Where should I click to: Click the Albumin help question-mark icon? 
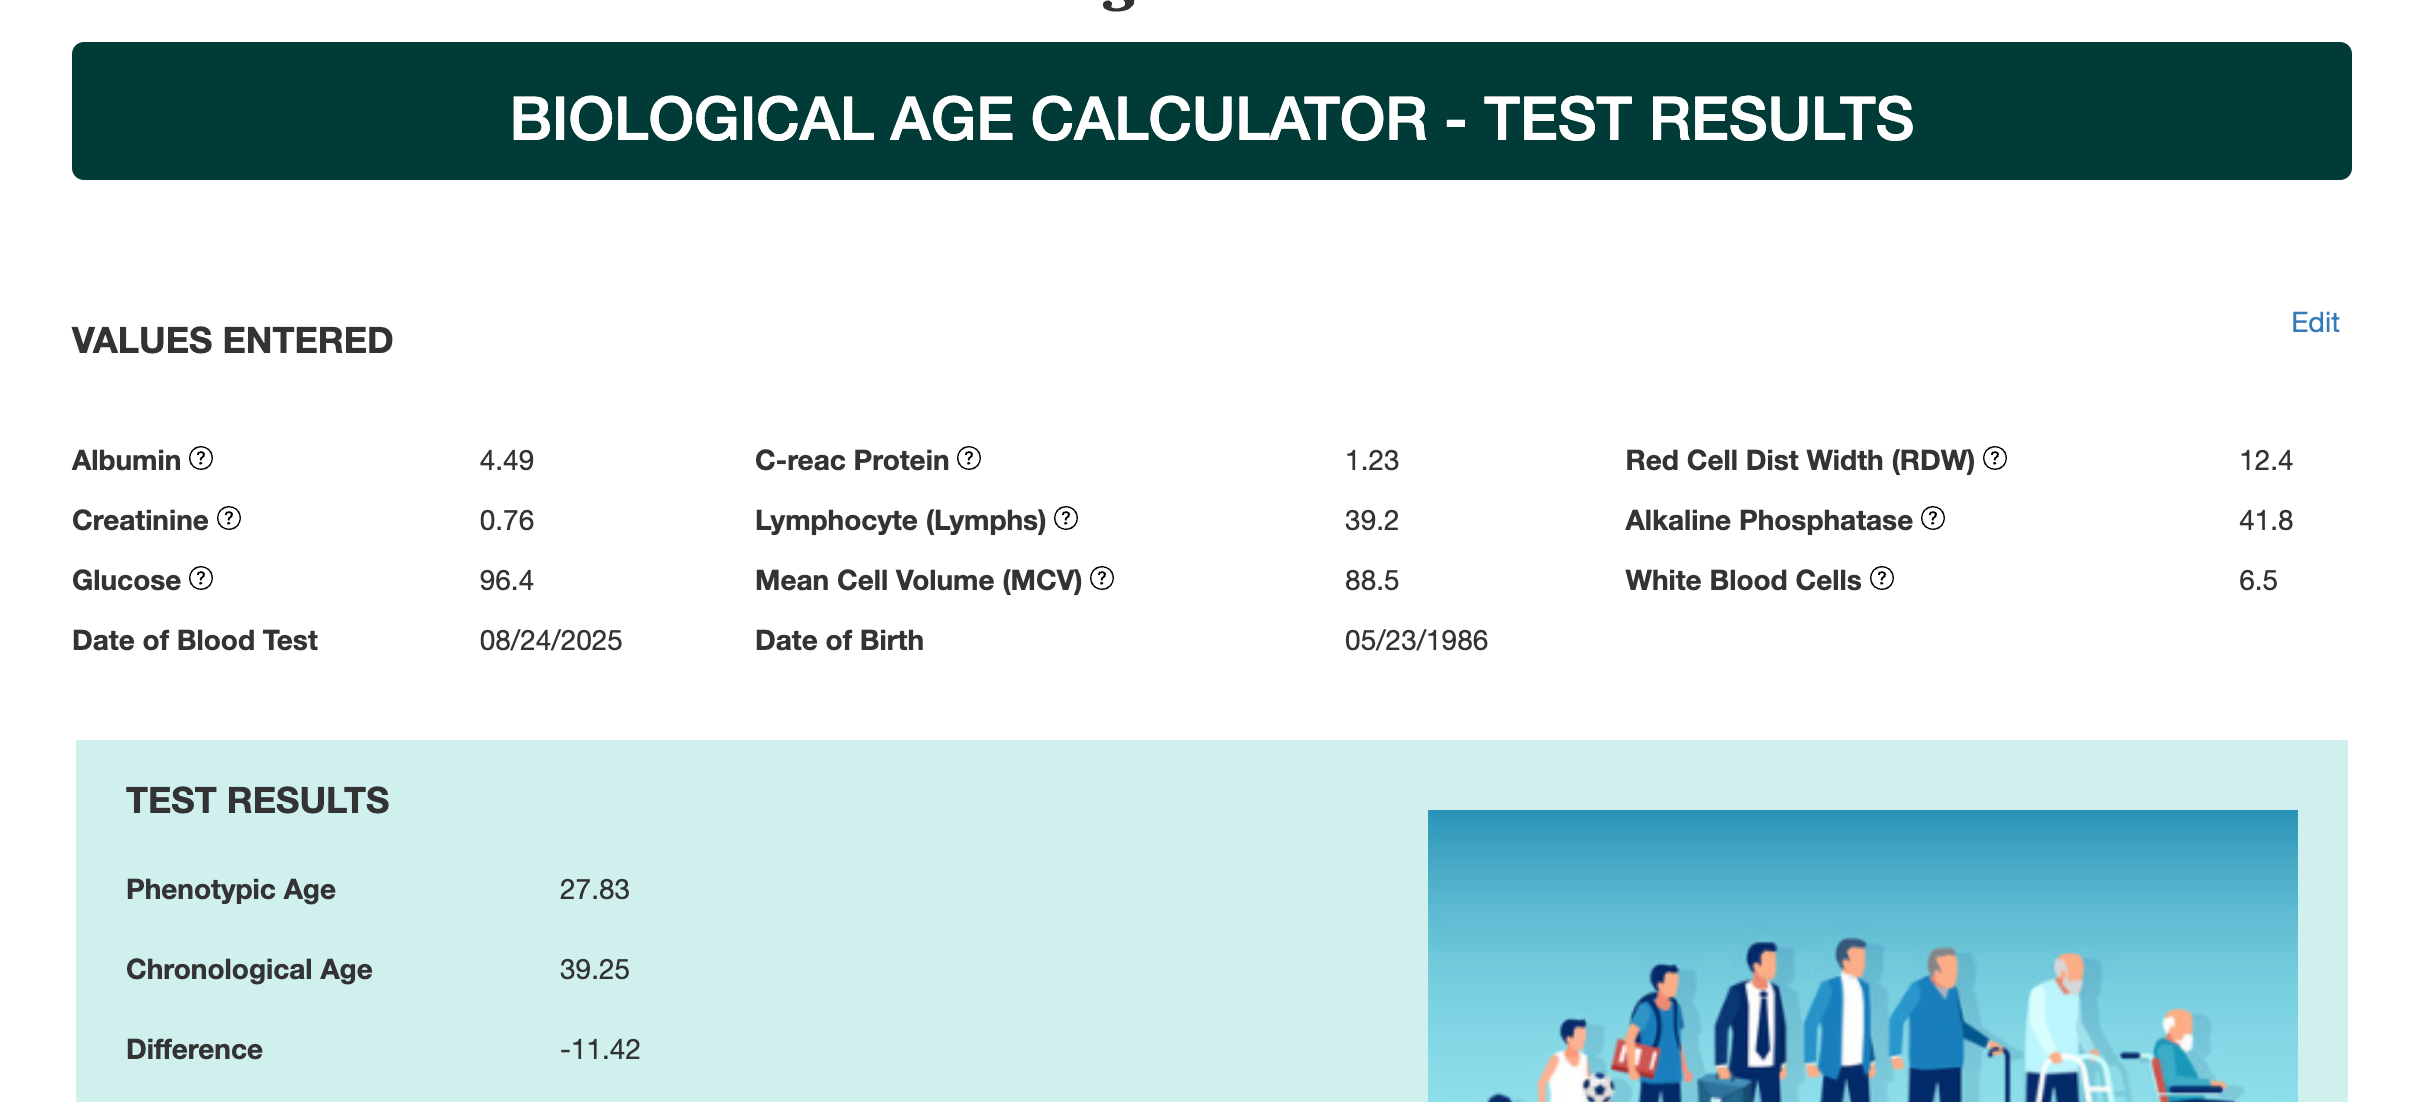[x=201, y=458]
